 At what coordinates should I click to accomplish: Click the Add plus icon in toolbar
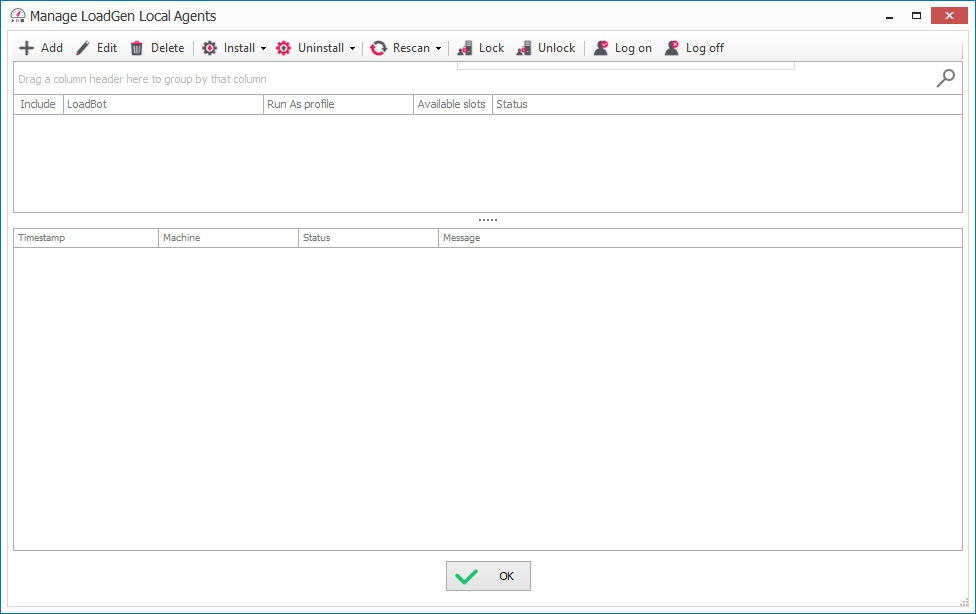coord(27,48)
